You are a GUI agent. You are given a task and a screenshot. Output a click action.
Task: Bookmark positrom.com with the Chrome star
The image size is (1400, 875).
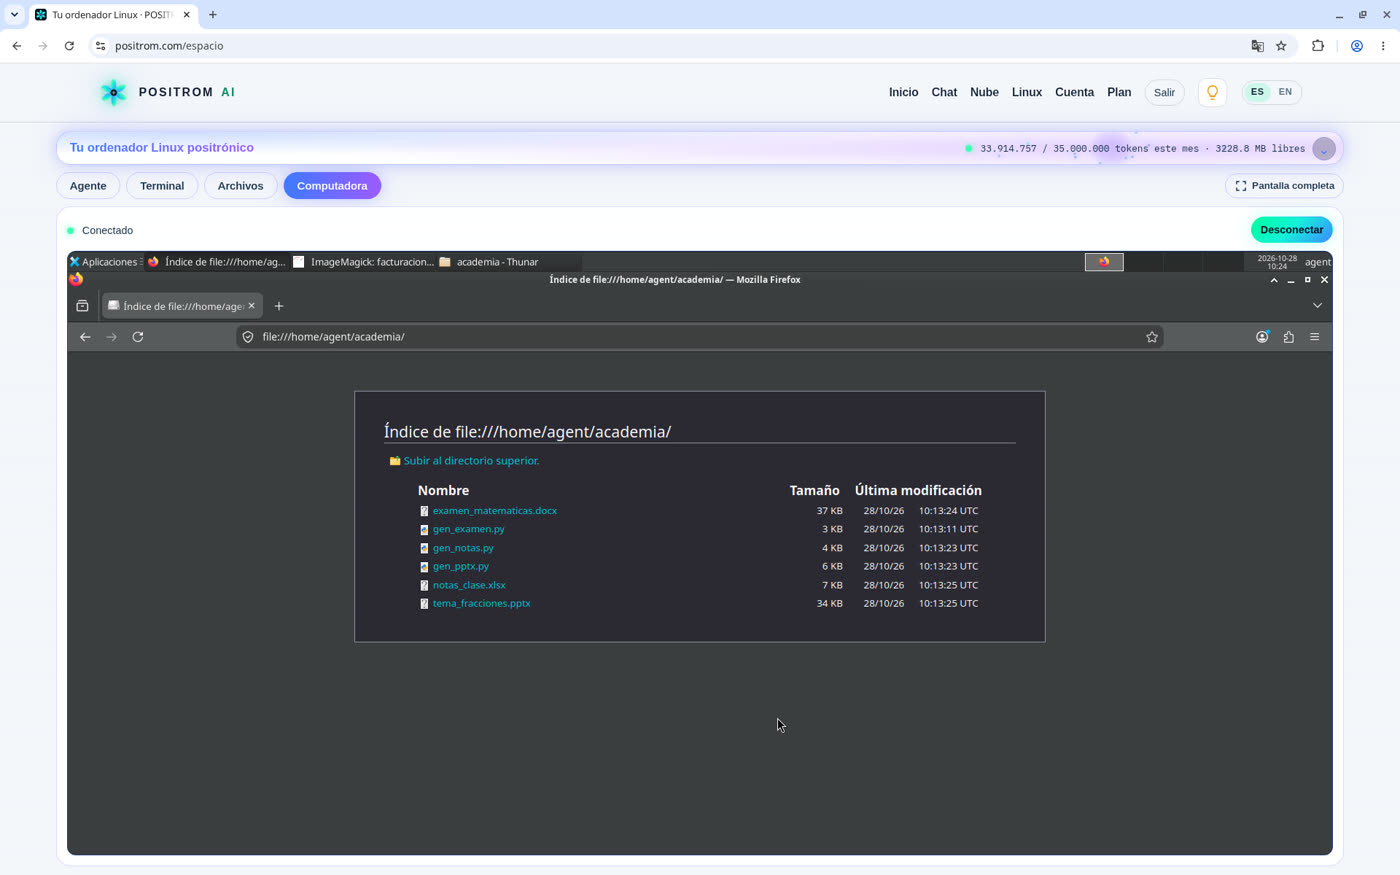click(1281, 46)
